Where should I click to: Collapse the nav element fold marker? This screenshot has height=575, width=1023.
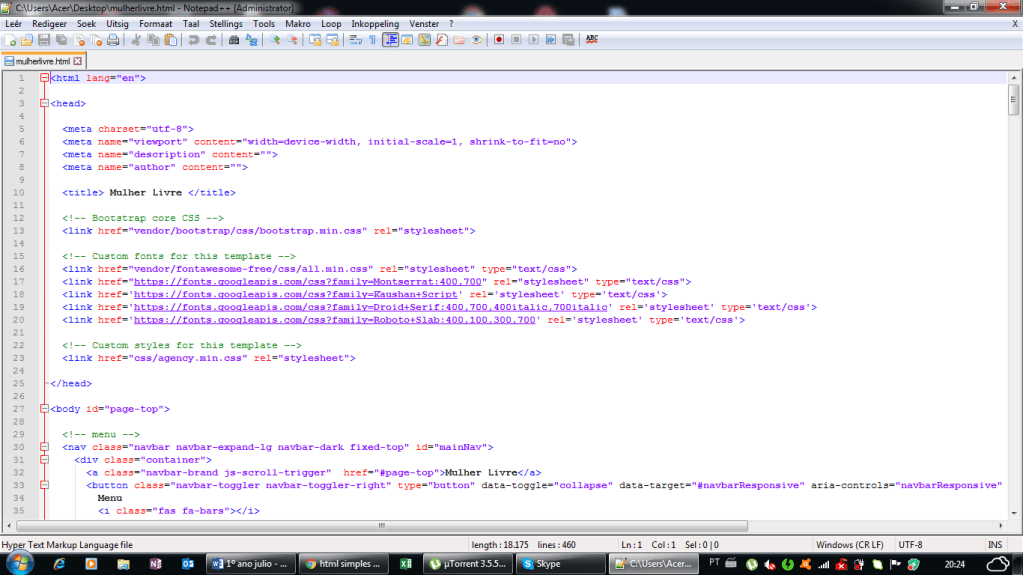click(x=44, y=447)
